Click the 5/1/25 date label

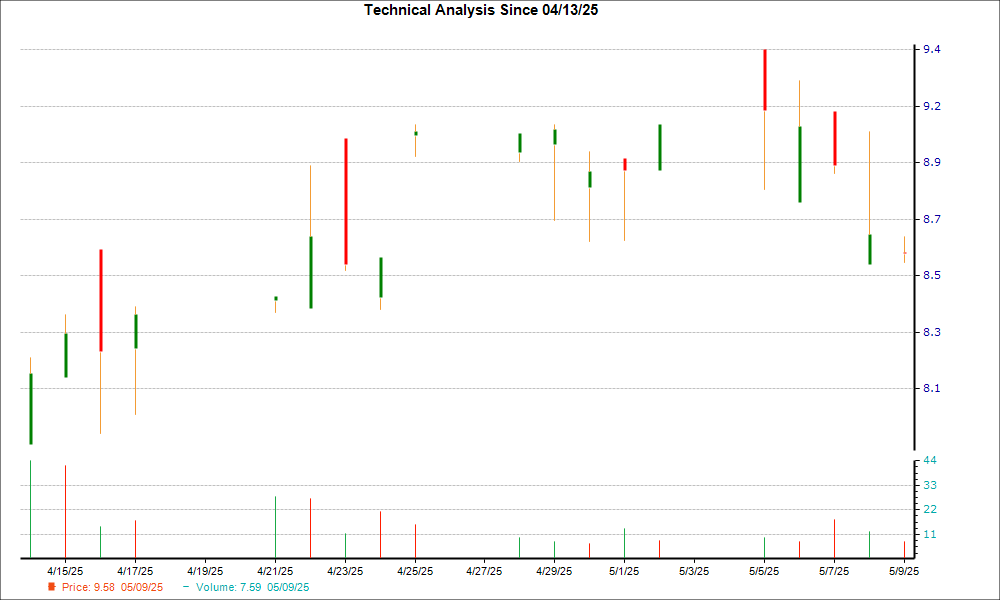[625, 571]
